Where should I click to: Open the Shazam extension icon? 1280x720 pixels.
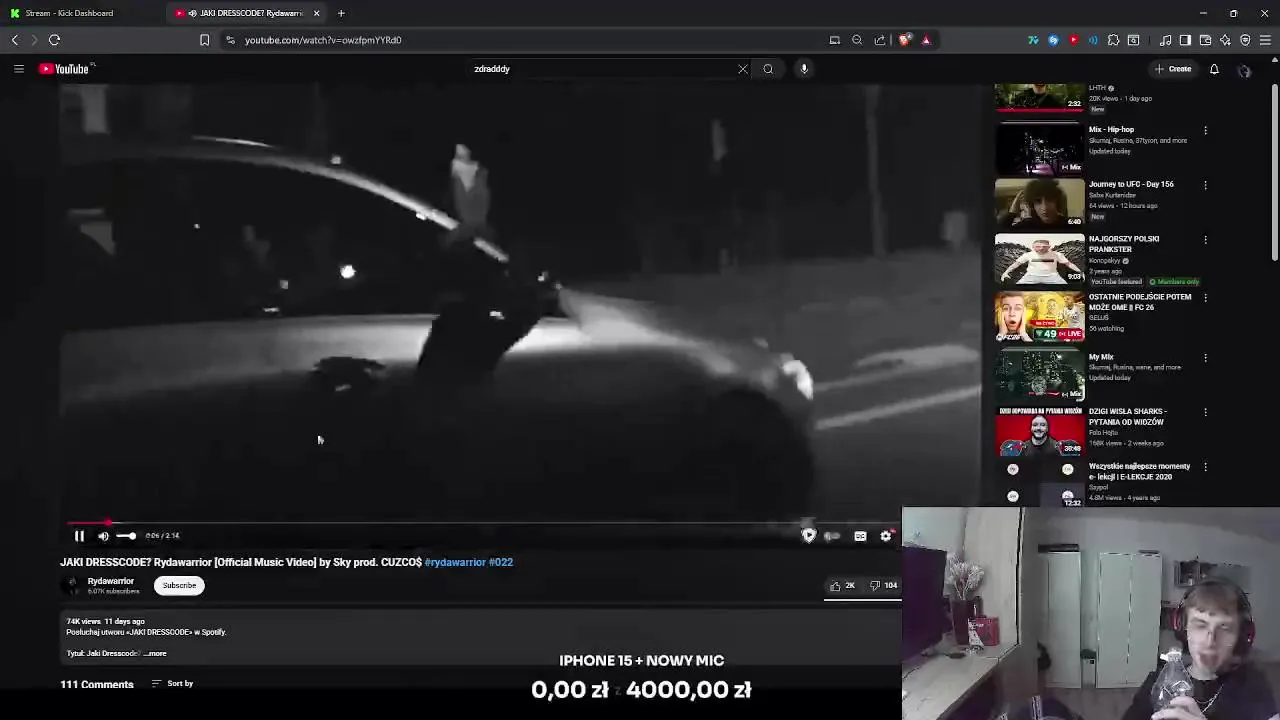click(x=1053, y=40)
